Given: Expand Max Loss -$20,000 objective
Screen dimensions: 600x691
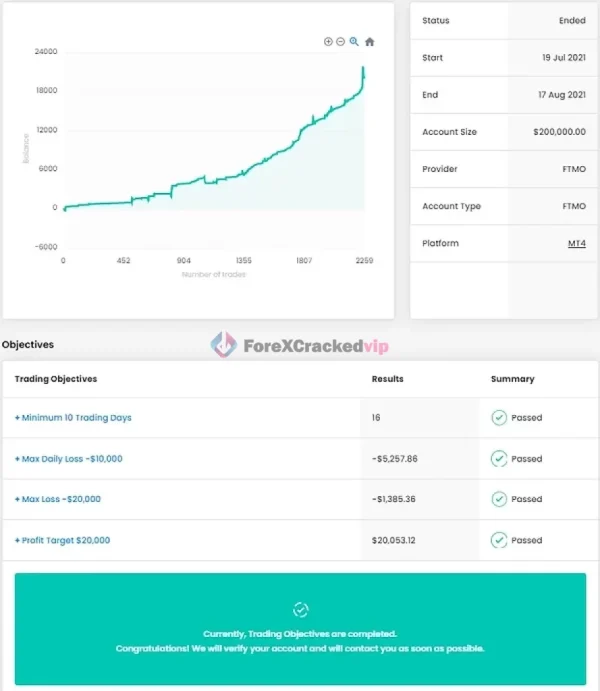Looking at the screenshot, I should tap(58, 499).
